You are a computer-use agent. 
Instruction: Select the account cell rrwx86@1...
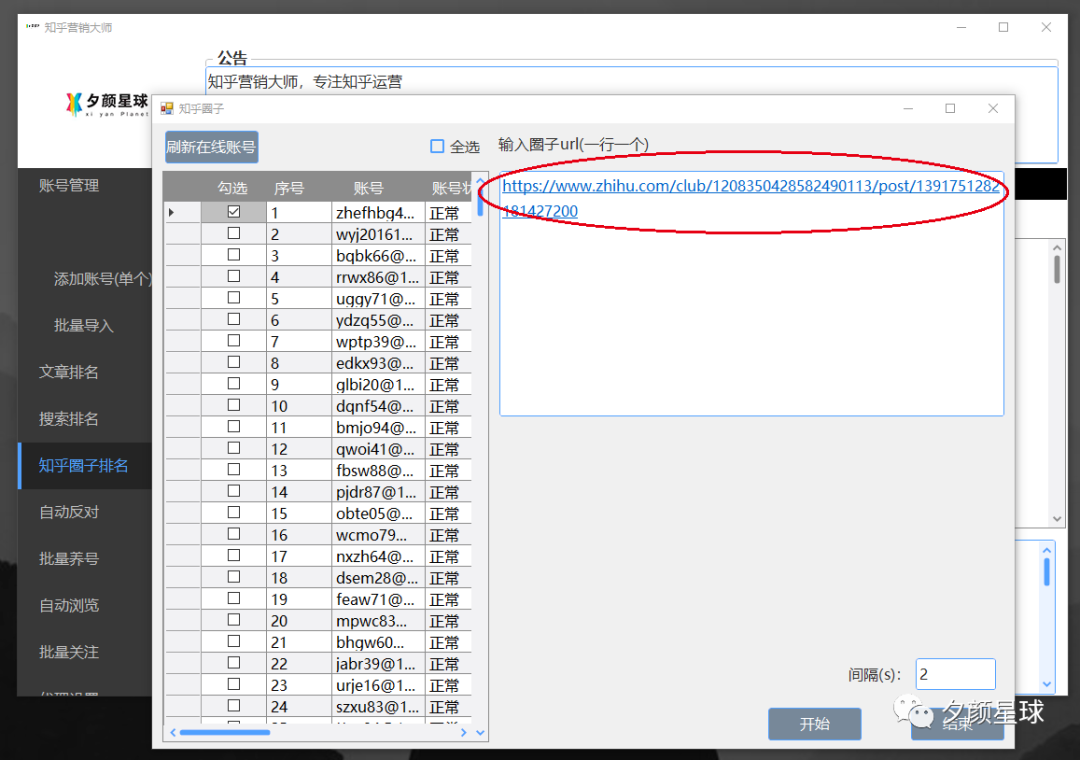click(377, 277)
